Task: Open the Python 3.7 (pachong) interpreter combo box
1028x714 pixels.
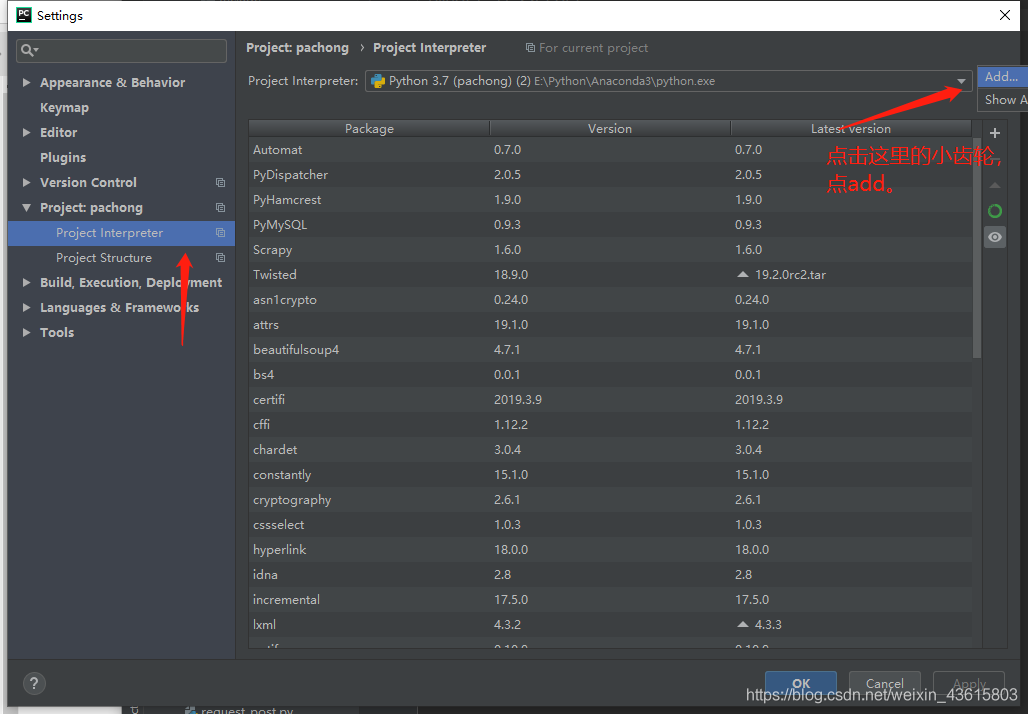Action: [668, 81]
